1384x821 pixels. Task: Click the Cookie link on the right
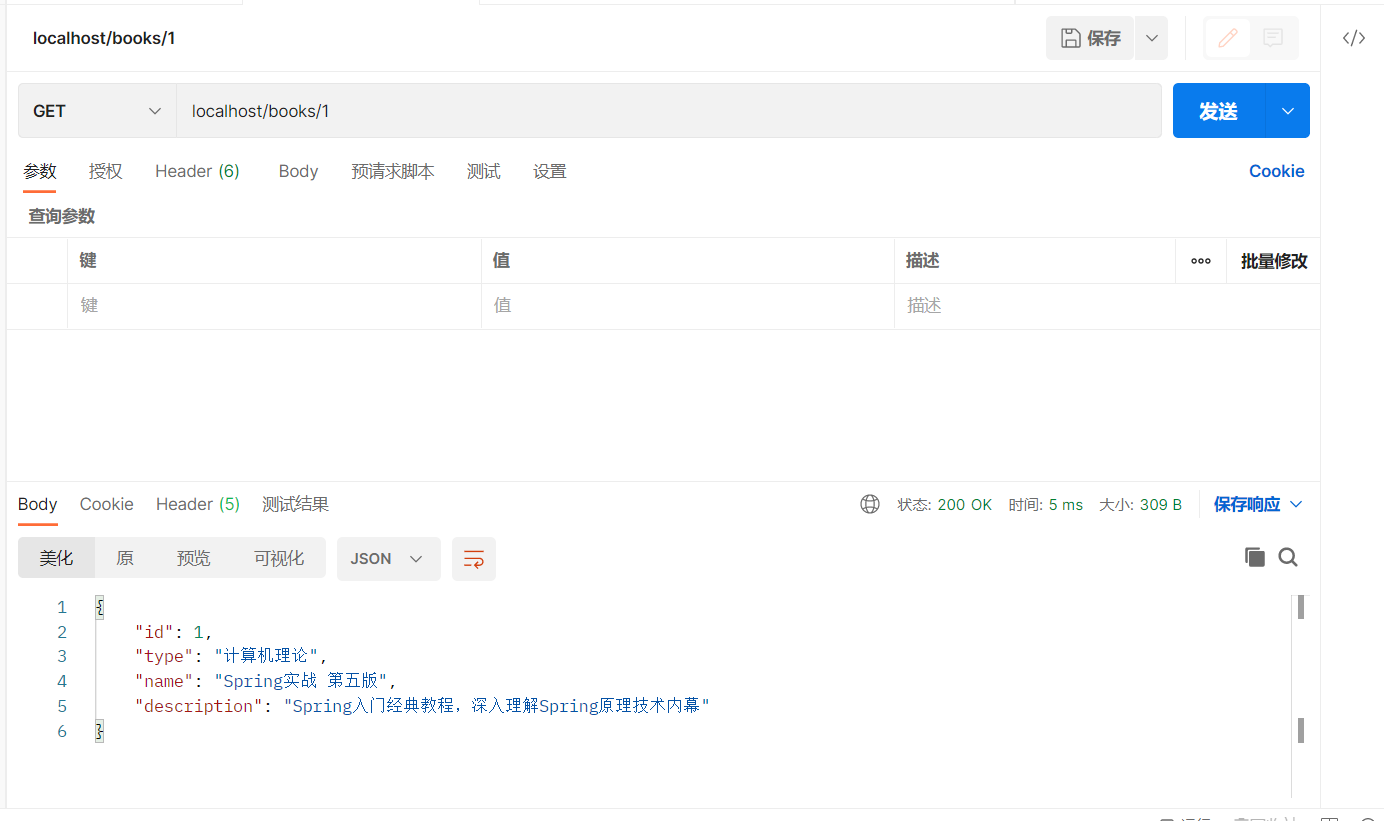pyautogui.click(x=1276, y=171)
